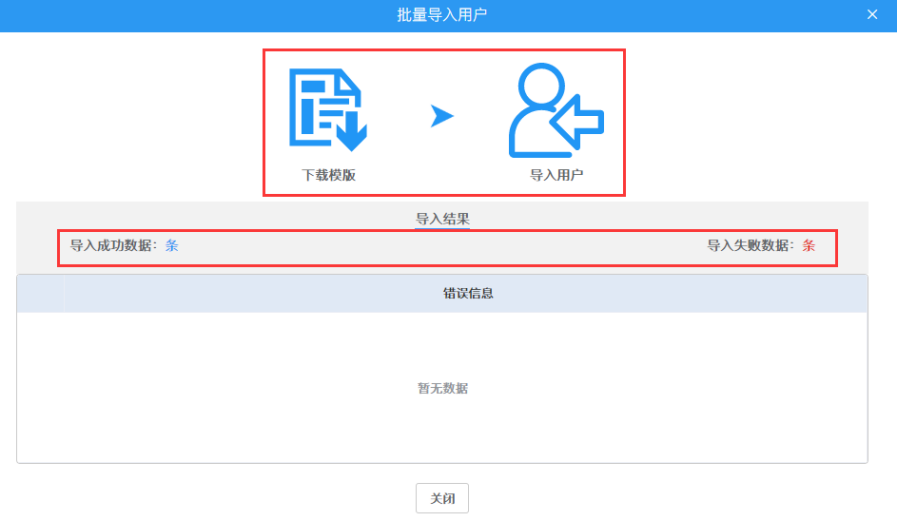
Task: Click the 批量导入用户 title text
Action: pos(442,15)
